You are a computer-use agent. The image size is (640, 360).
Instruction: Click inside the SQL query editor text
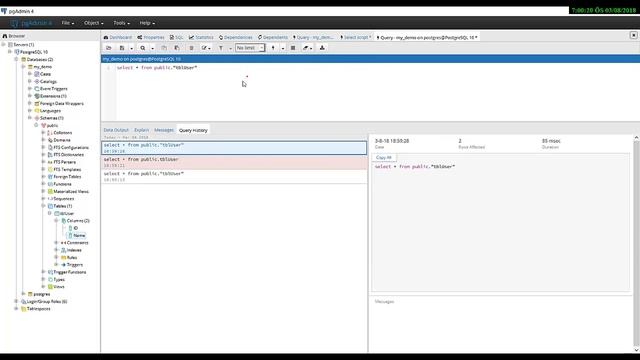(157, 67)
